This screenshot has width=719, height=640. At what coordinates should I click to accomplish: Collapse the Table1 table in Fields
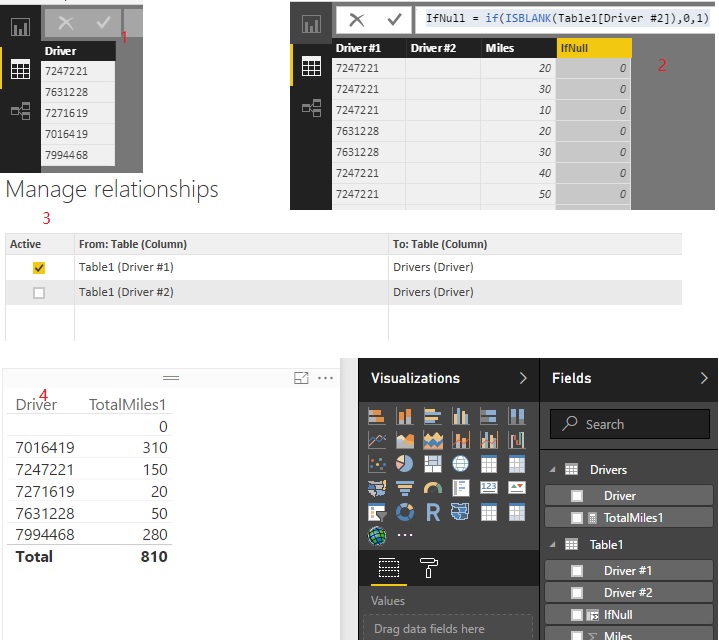(x=553, y=545)
